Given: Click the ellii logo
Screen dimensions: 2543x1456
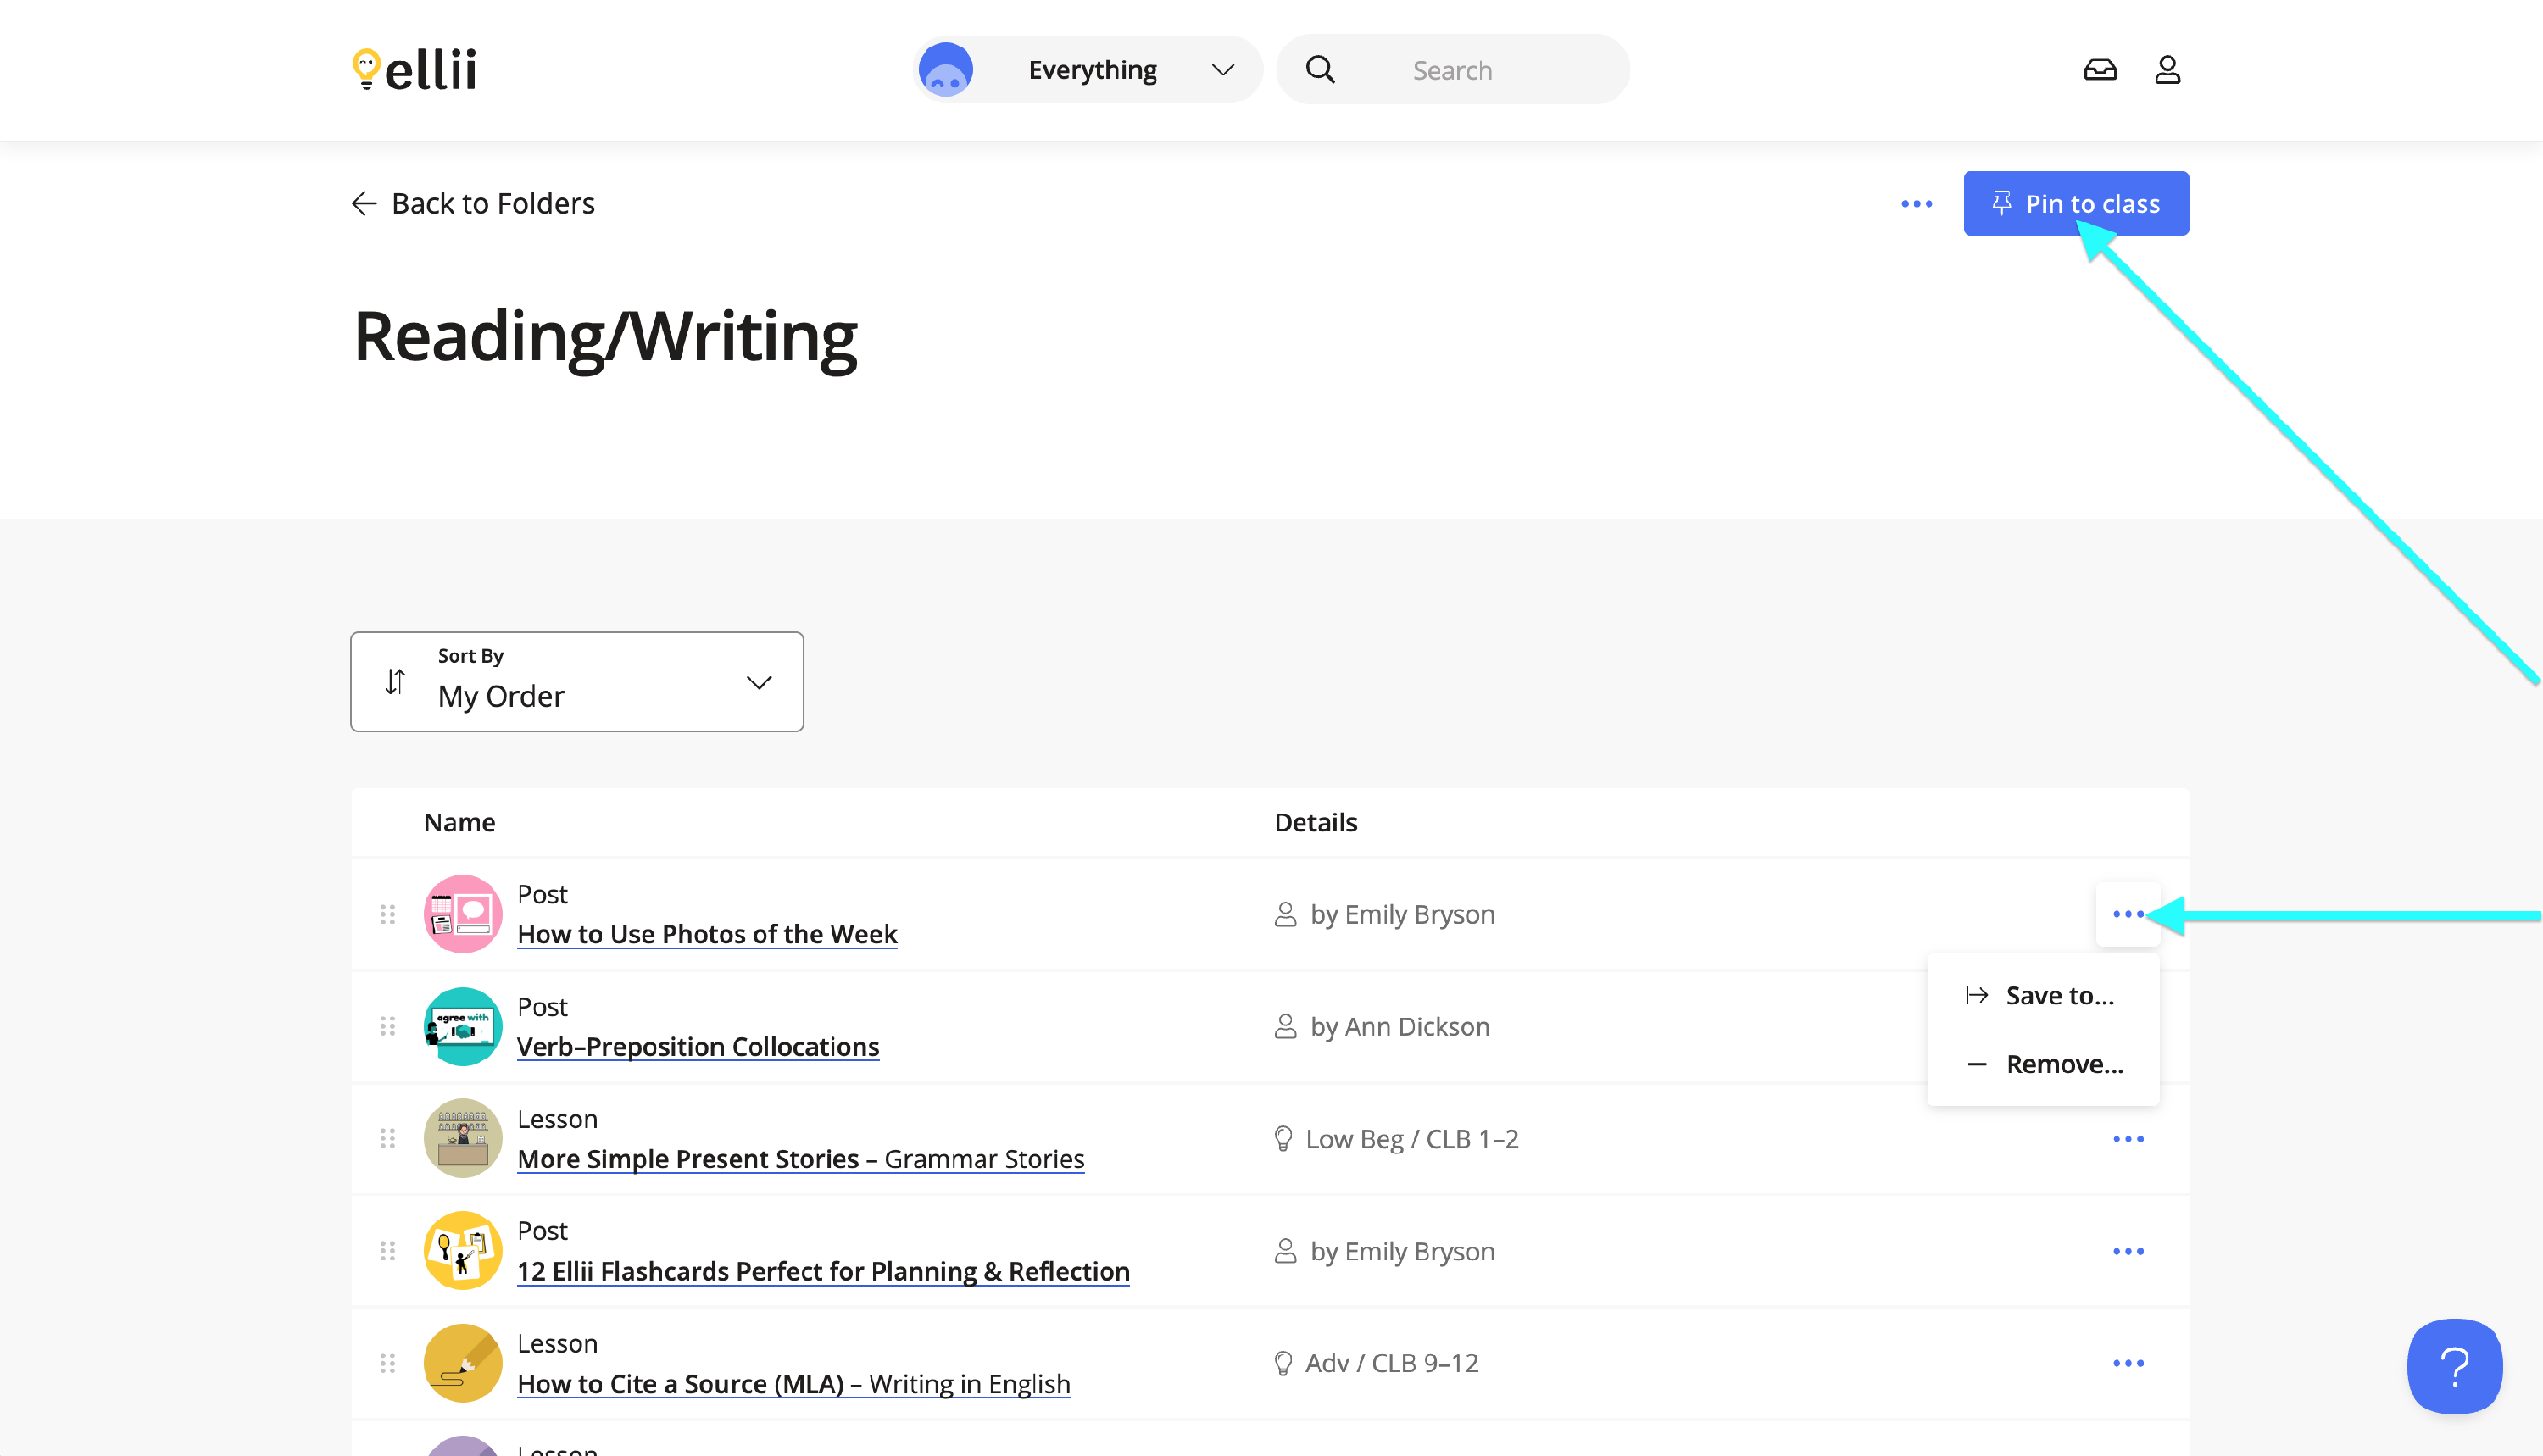Looking at the screenshot, I should click(414, 69).
